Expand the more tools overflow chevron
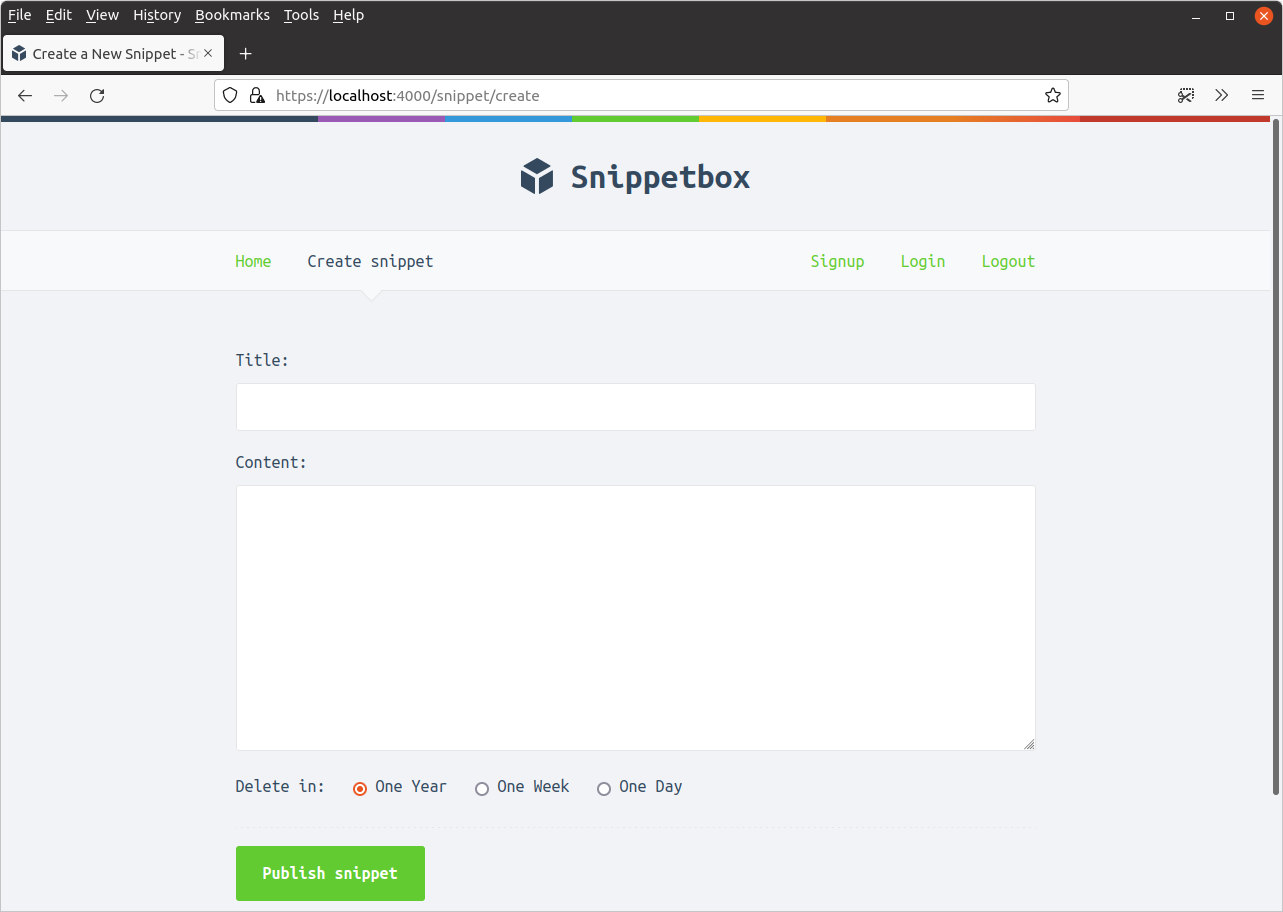Viewport: 1283px width, 912px height. [1221, 96]
